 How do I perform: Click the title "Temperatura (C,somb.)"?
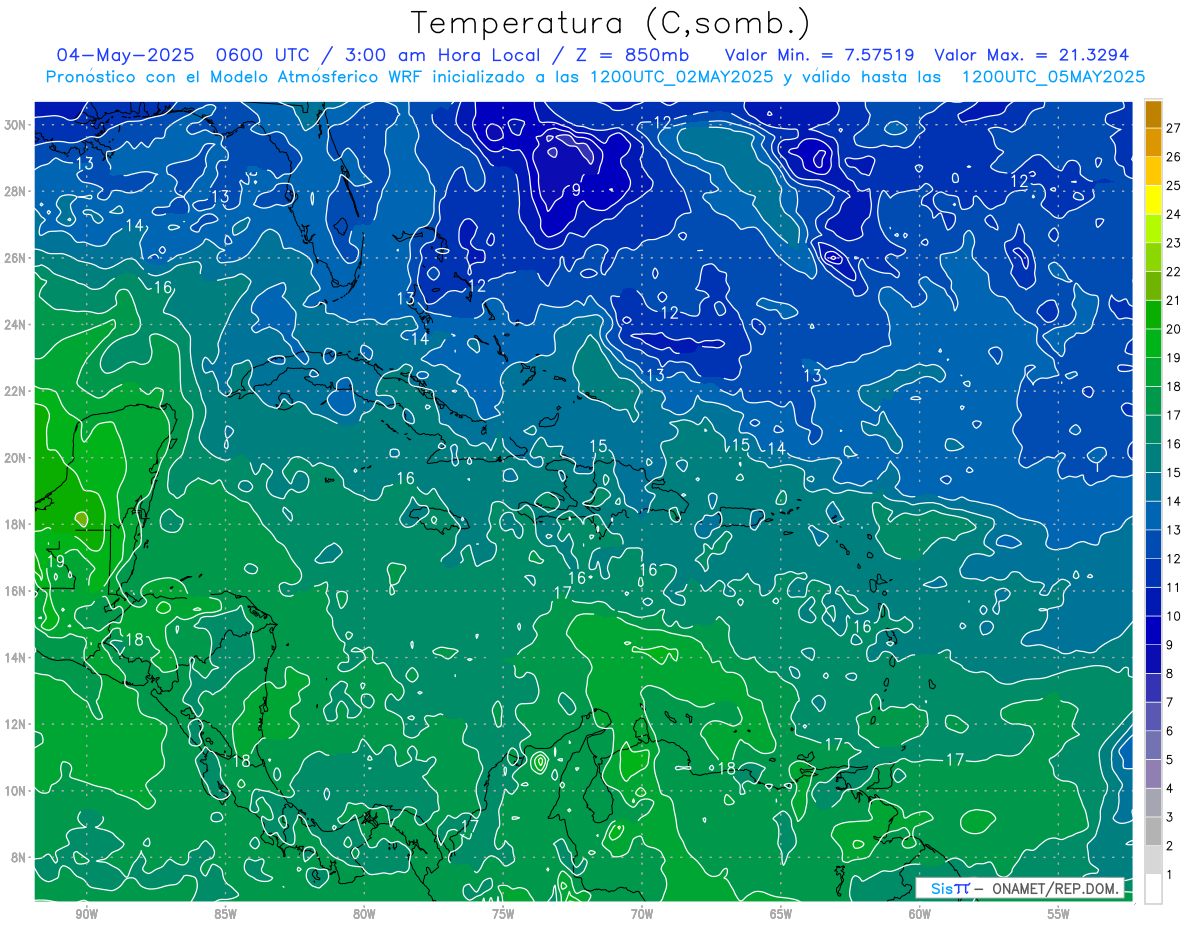[x=611, y=23]
